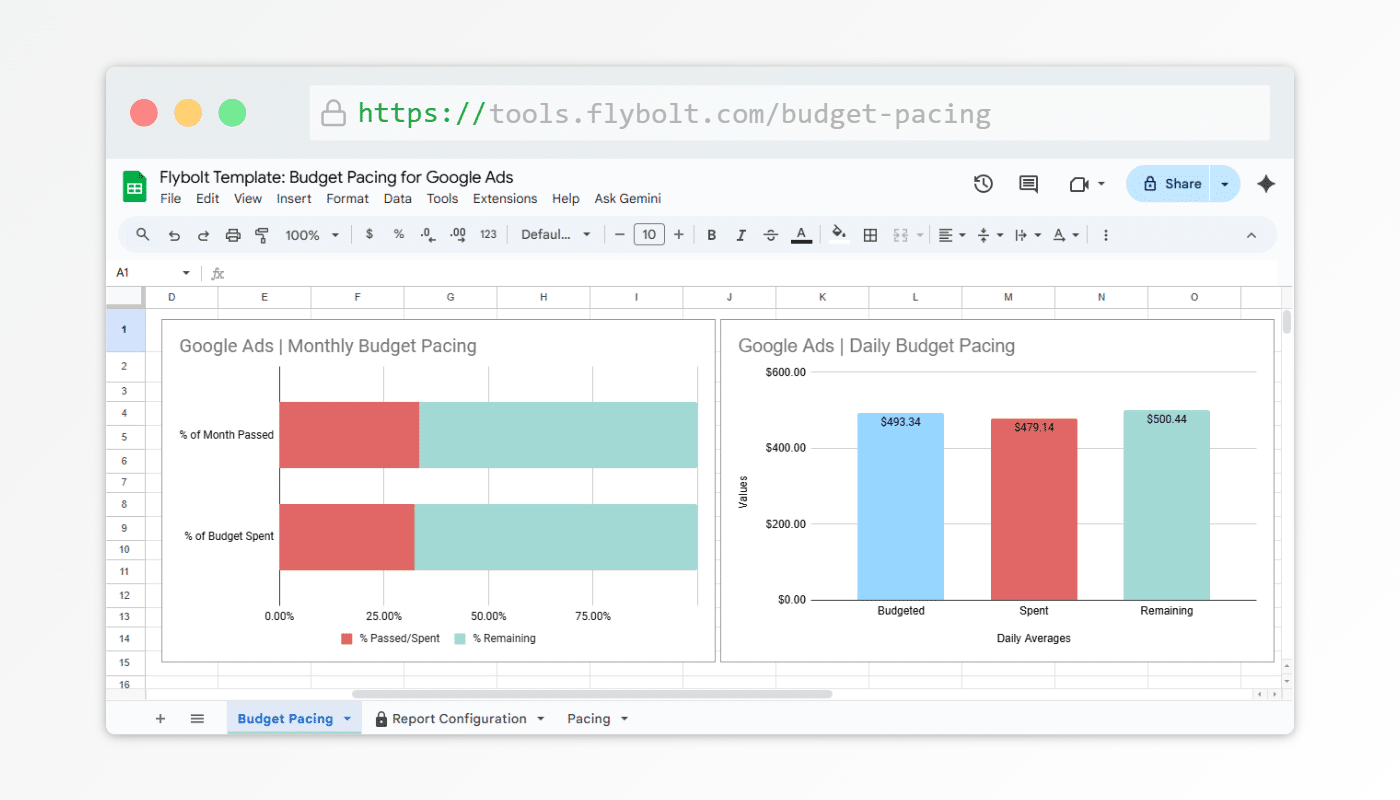The image size is (1400, 800).
Task: Open the fill color paint bucket
Action: tap(839, 235)
